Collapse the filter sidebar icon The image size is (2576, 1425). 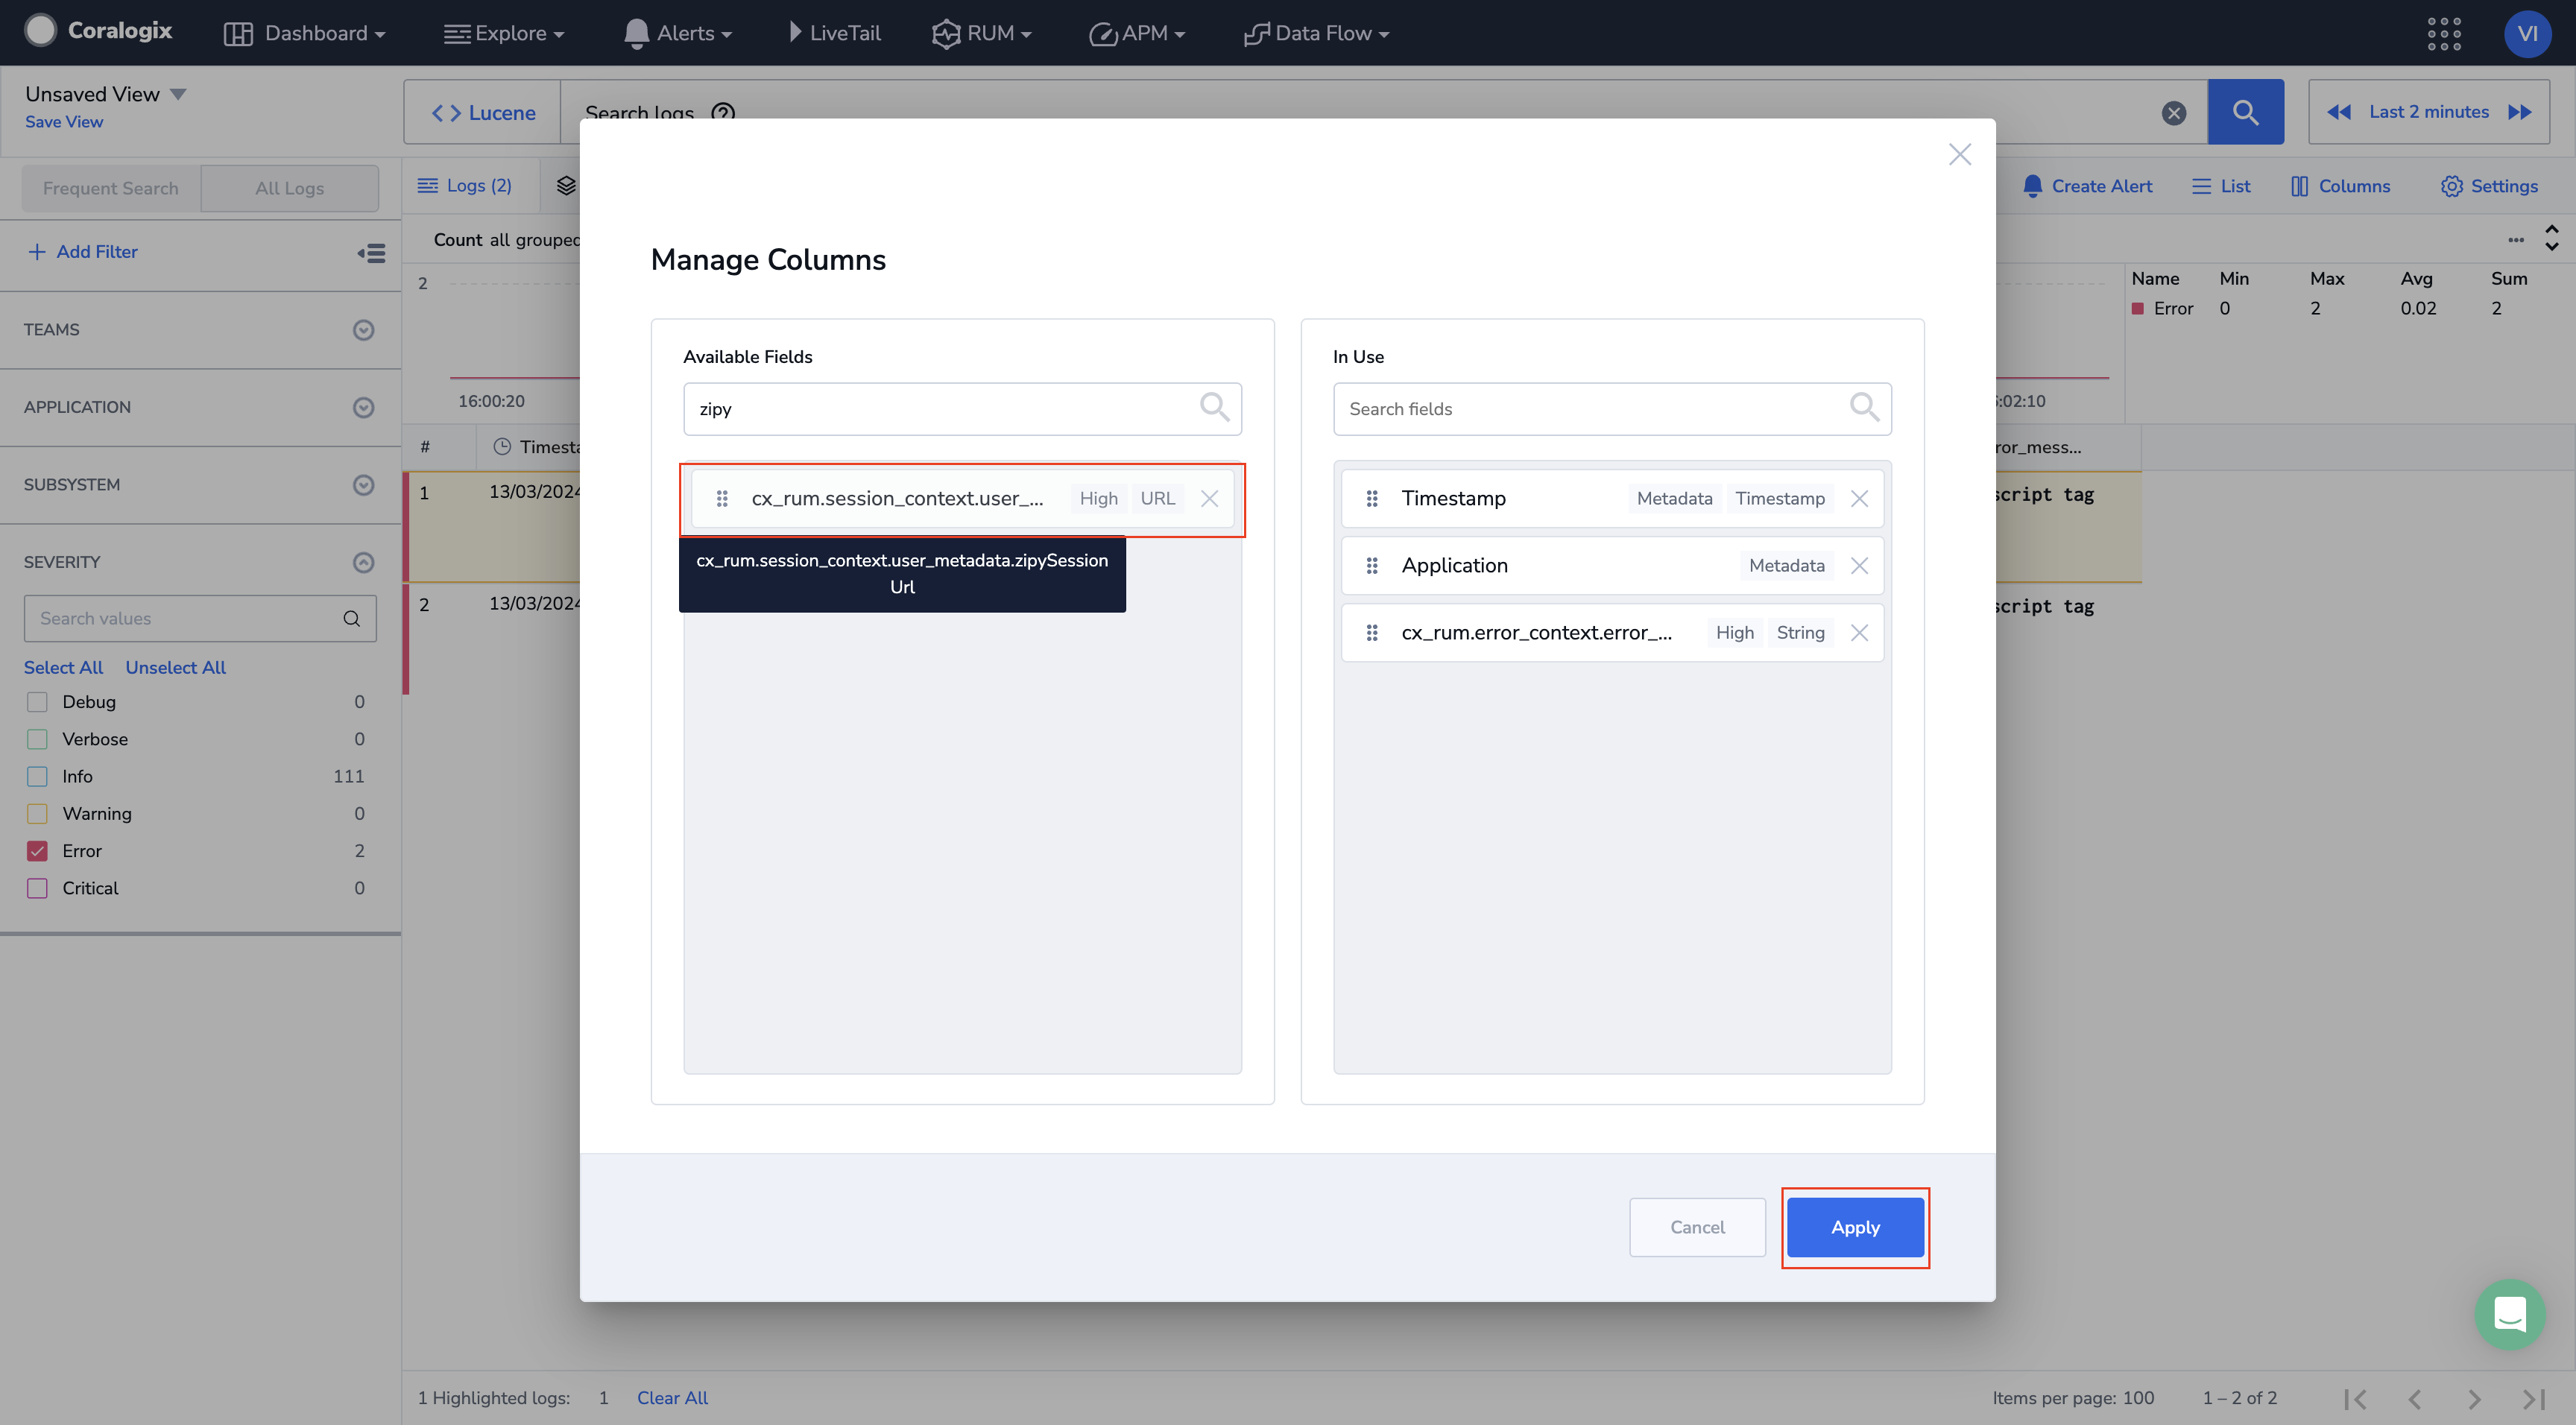tap(371, 253)
